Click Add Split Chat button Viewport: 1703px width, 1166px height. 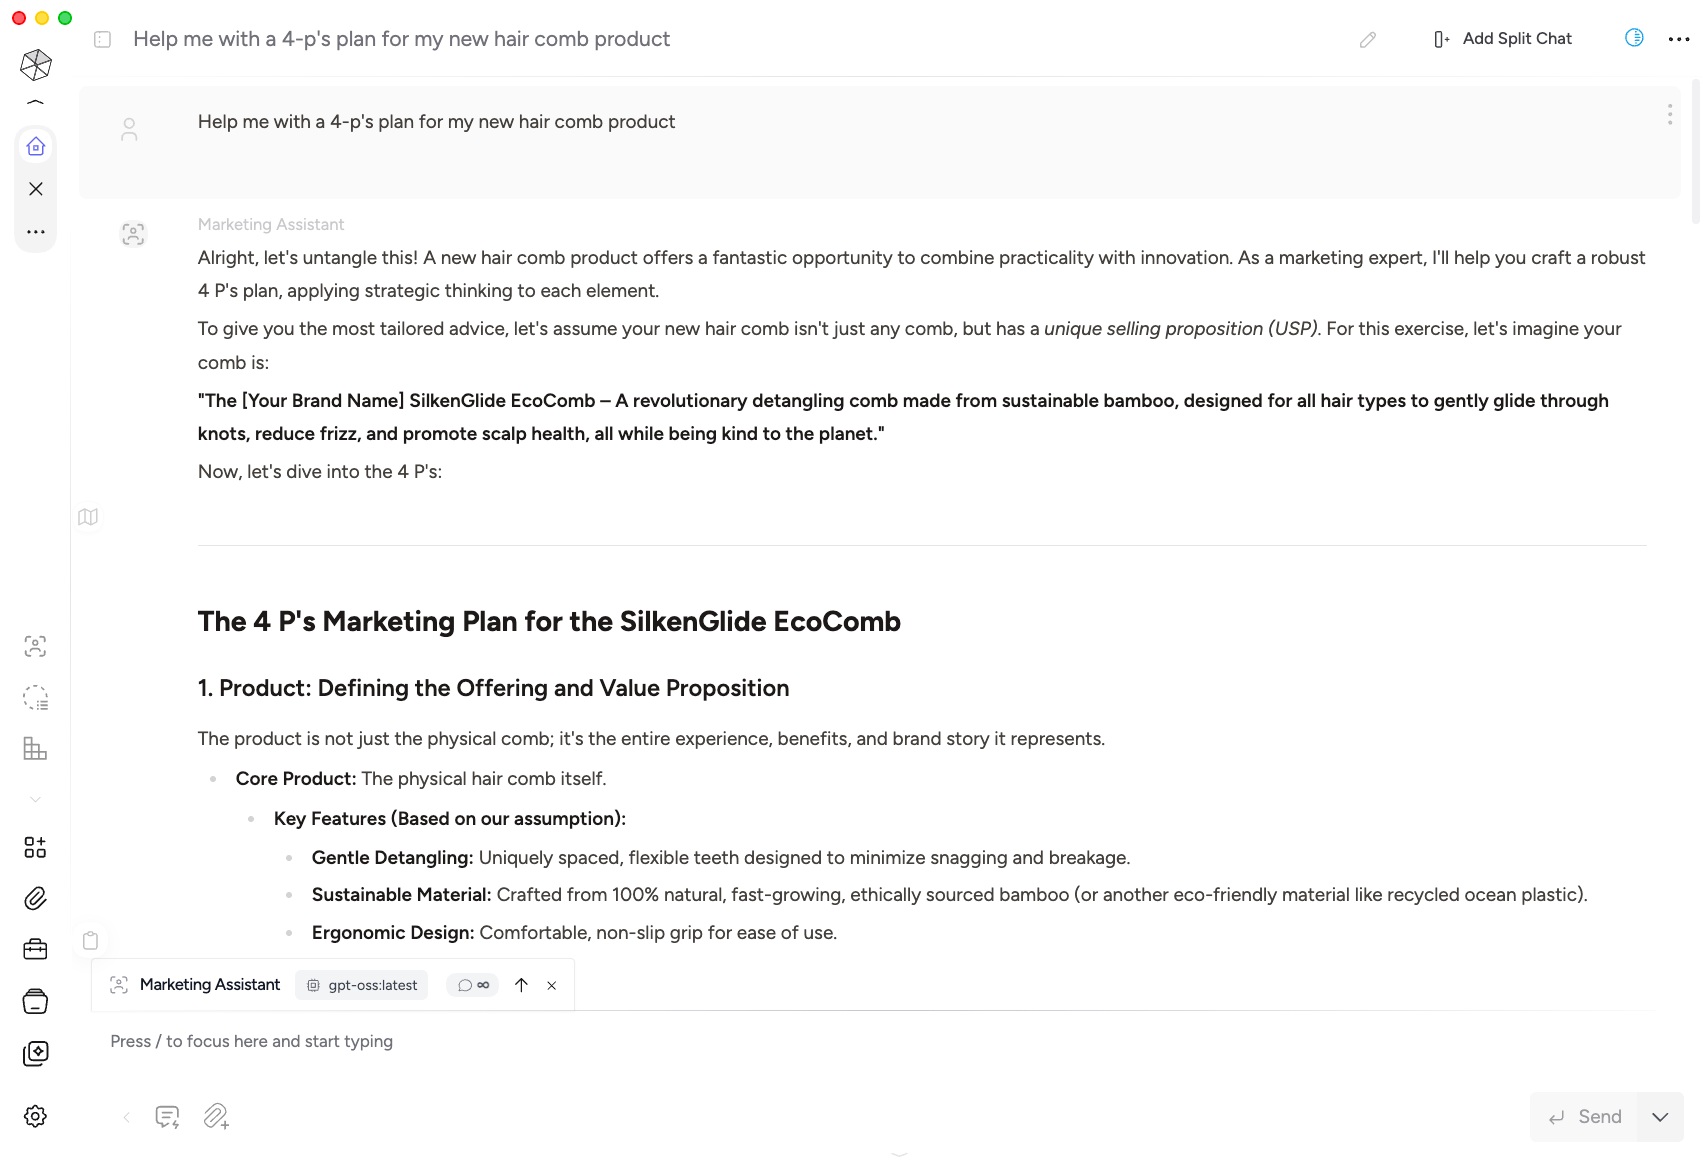[x=1502, y=39]
